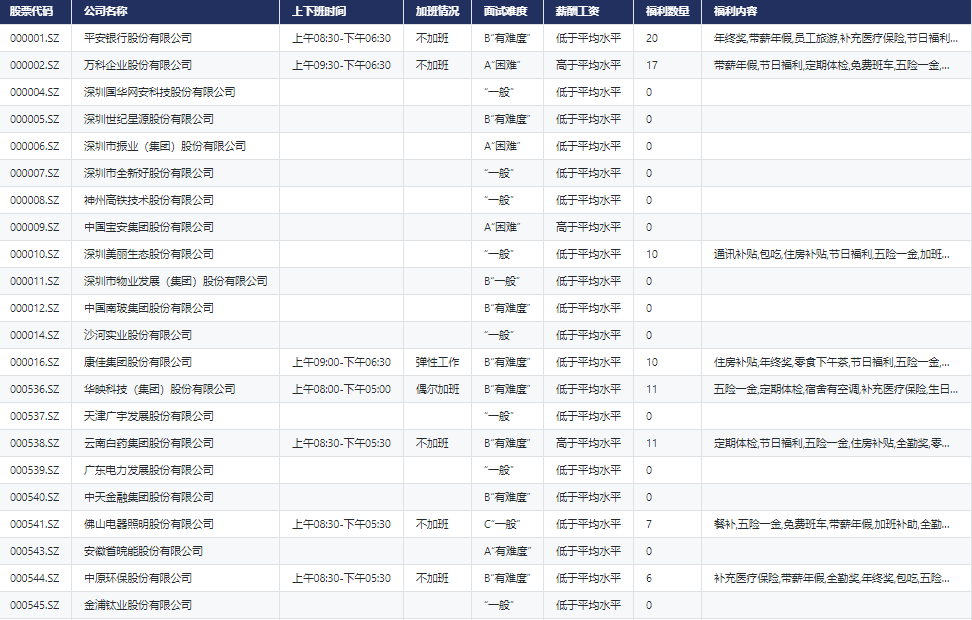This screenshot has width=972, height=620.
Task: Select stock code 000543.SZ
Action: (x=35, y=551)
